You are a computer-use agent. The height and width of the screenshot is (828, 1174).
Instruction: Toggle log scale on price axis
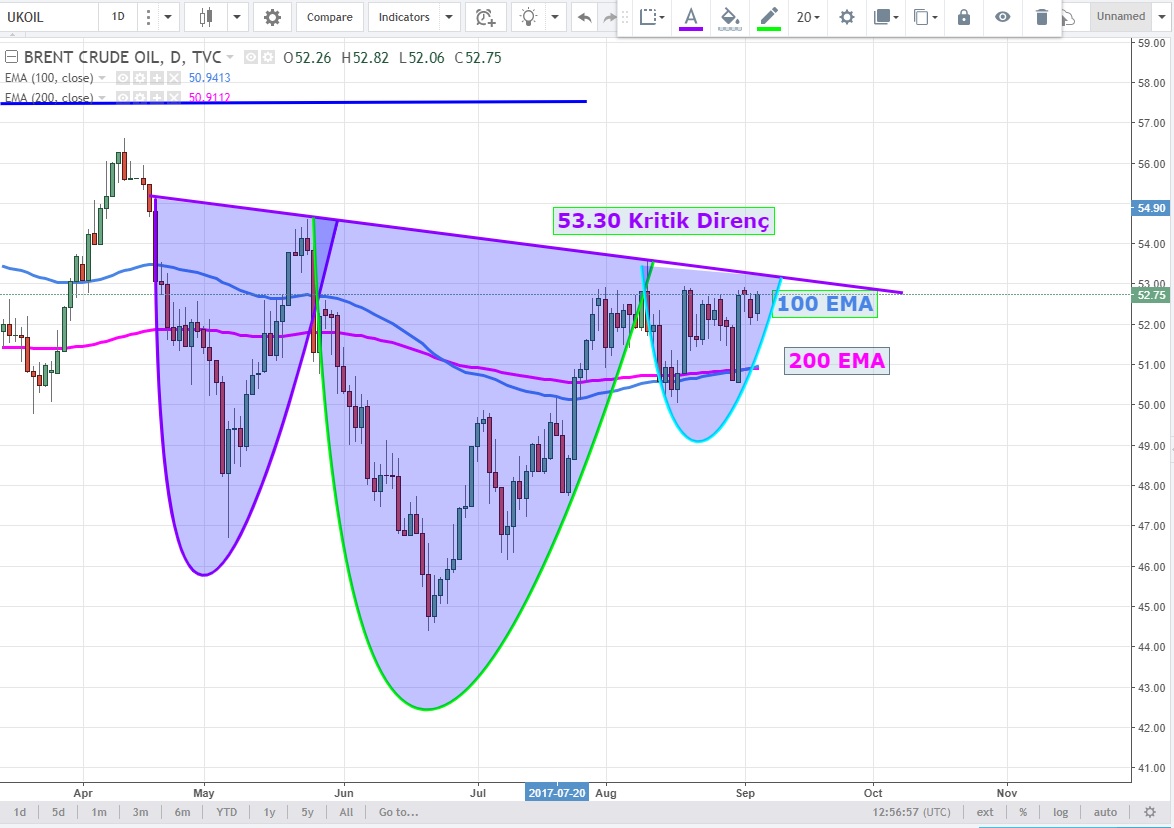[x=1060, y=812]
